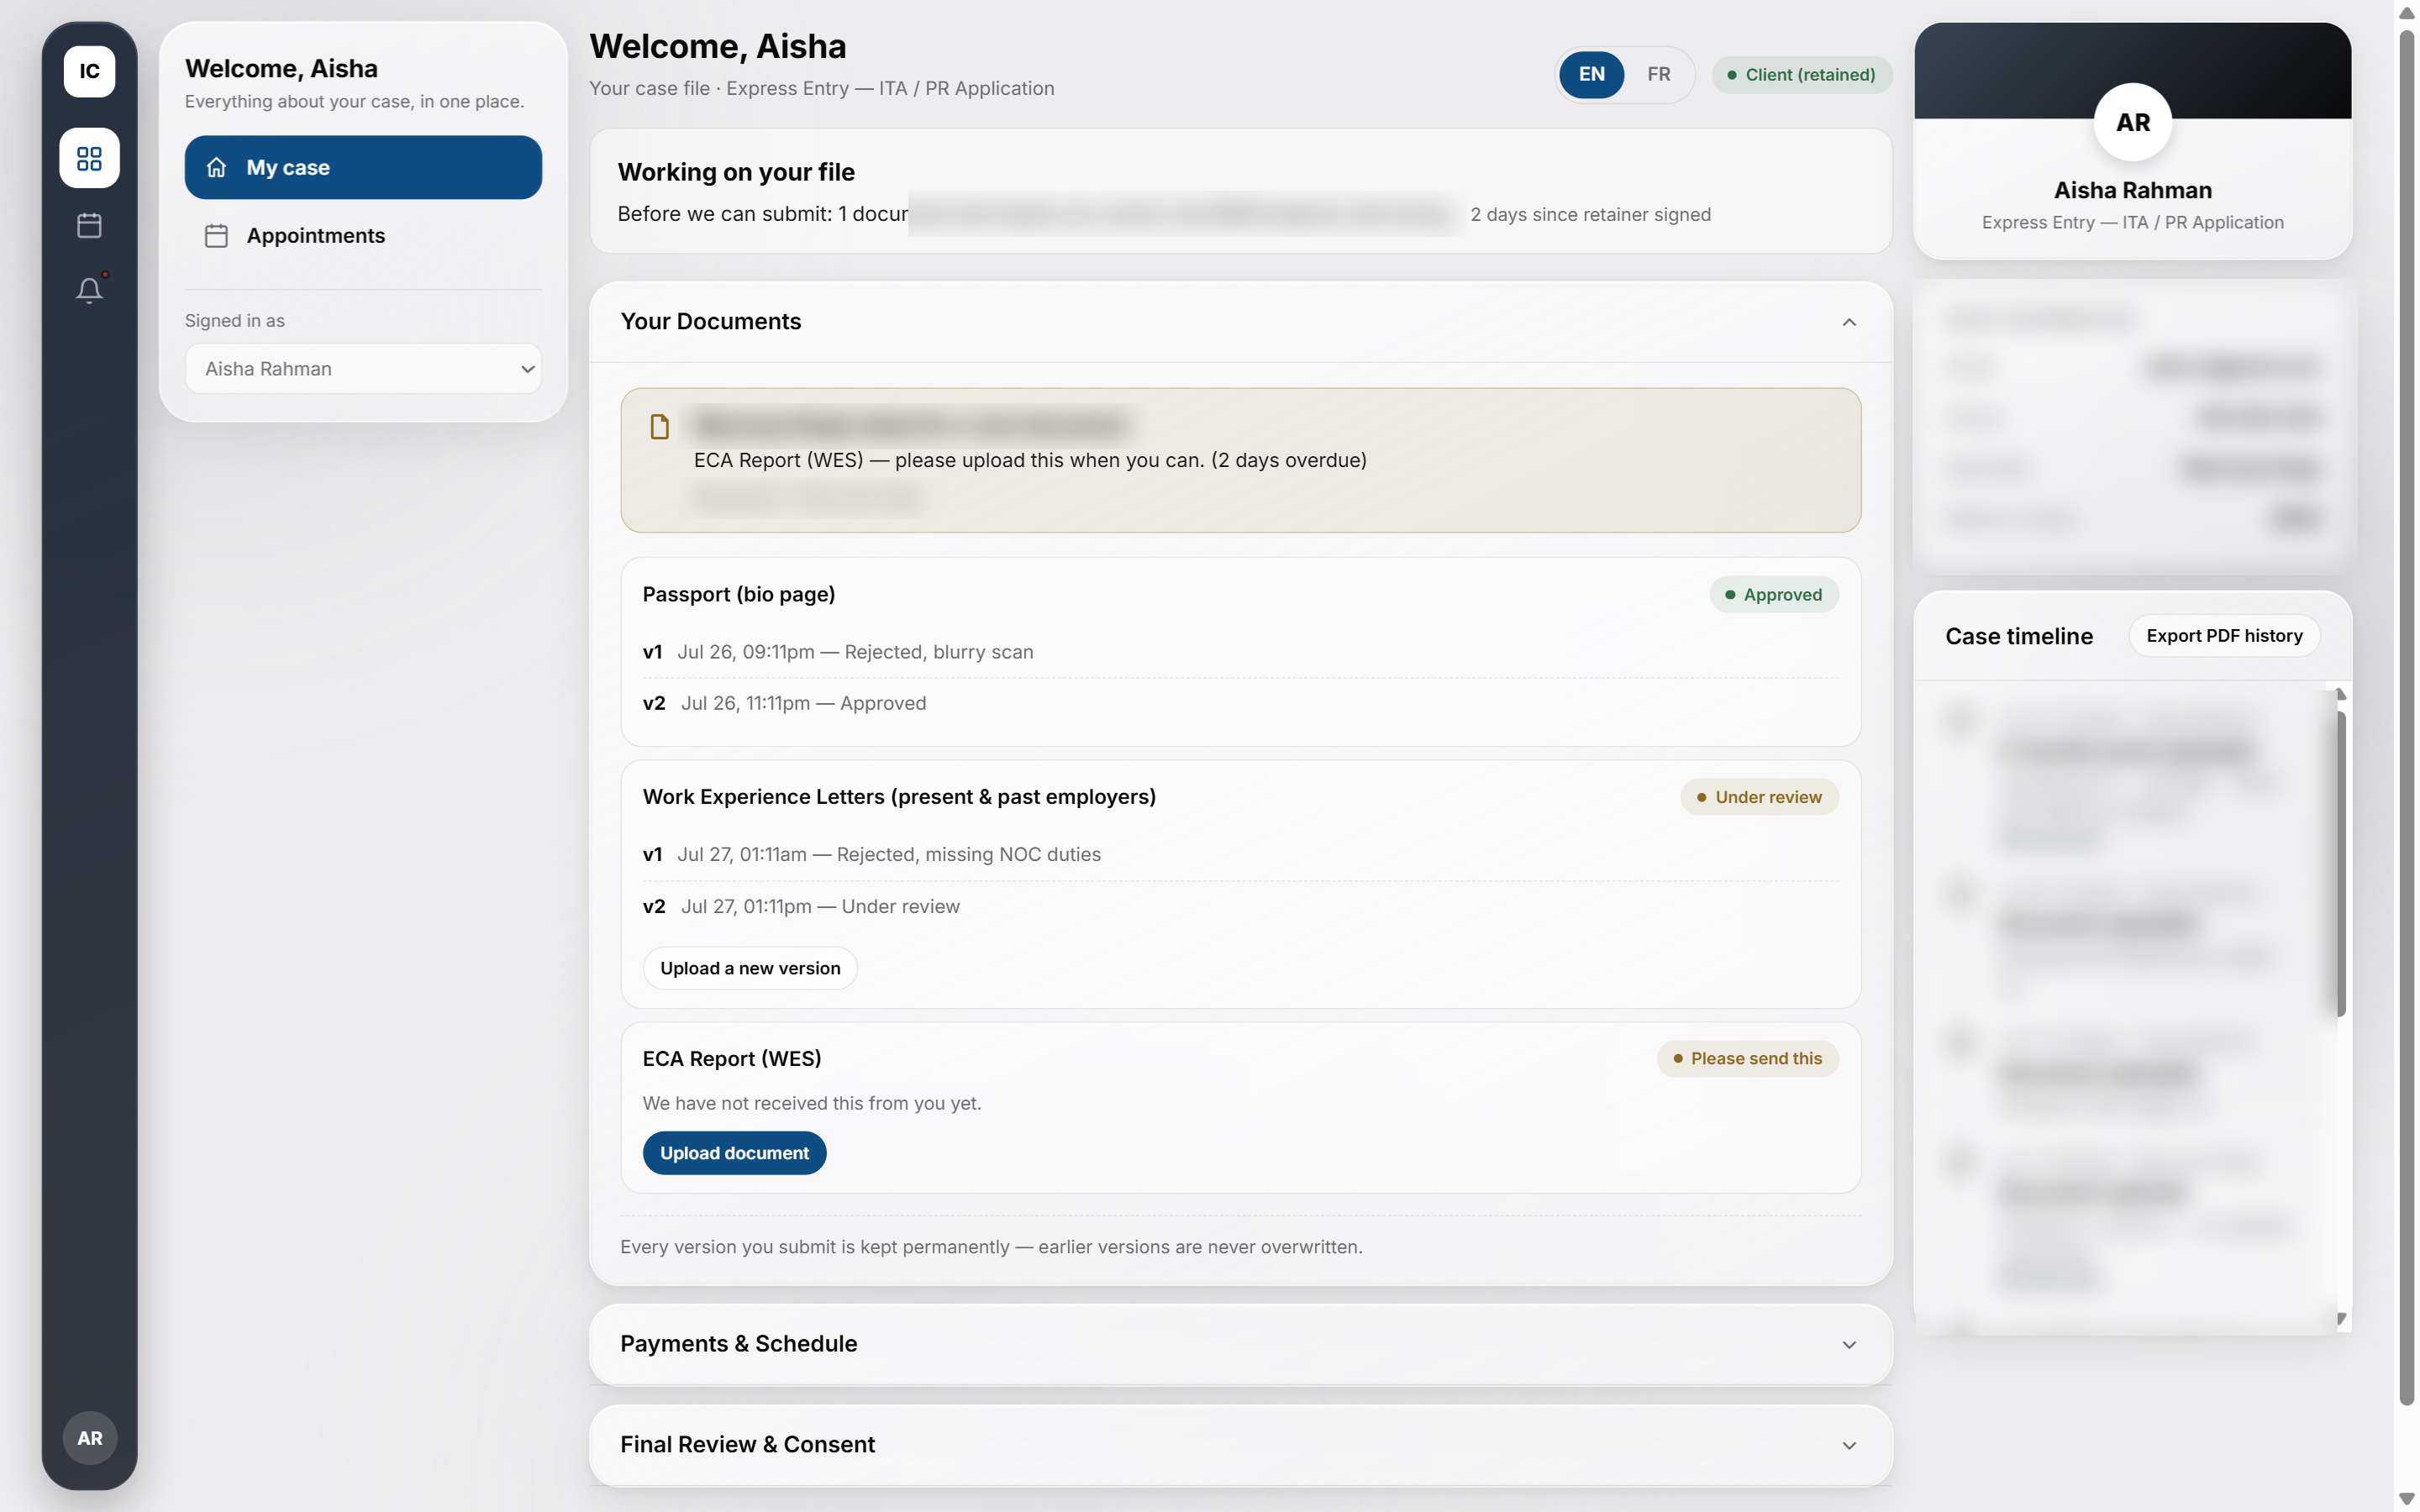Viewport: 2420px width, 1512px height.
Task: Expand the Final Review & Consent section
Action: (x=1848, y=1446)
